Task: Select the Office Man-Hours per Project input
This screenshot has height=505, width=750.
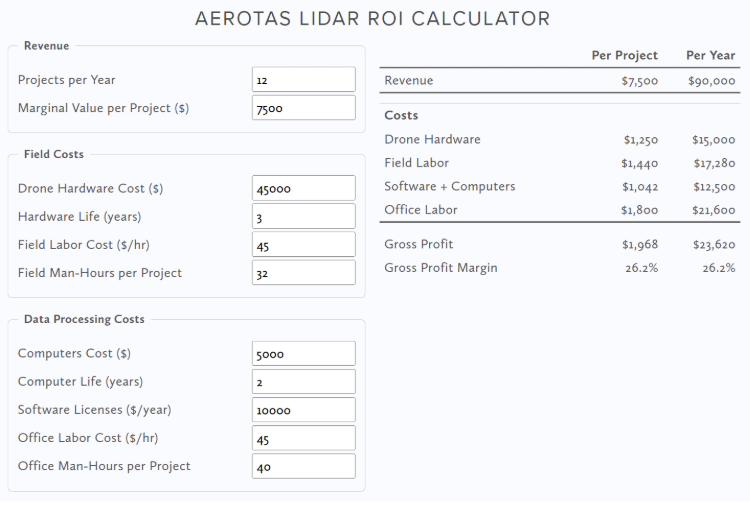Action: click(x=304, y=466)
